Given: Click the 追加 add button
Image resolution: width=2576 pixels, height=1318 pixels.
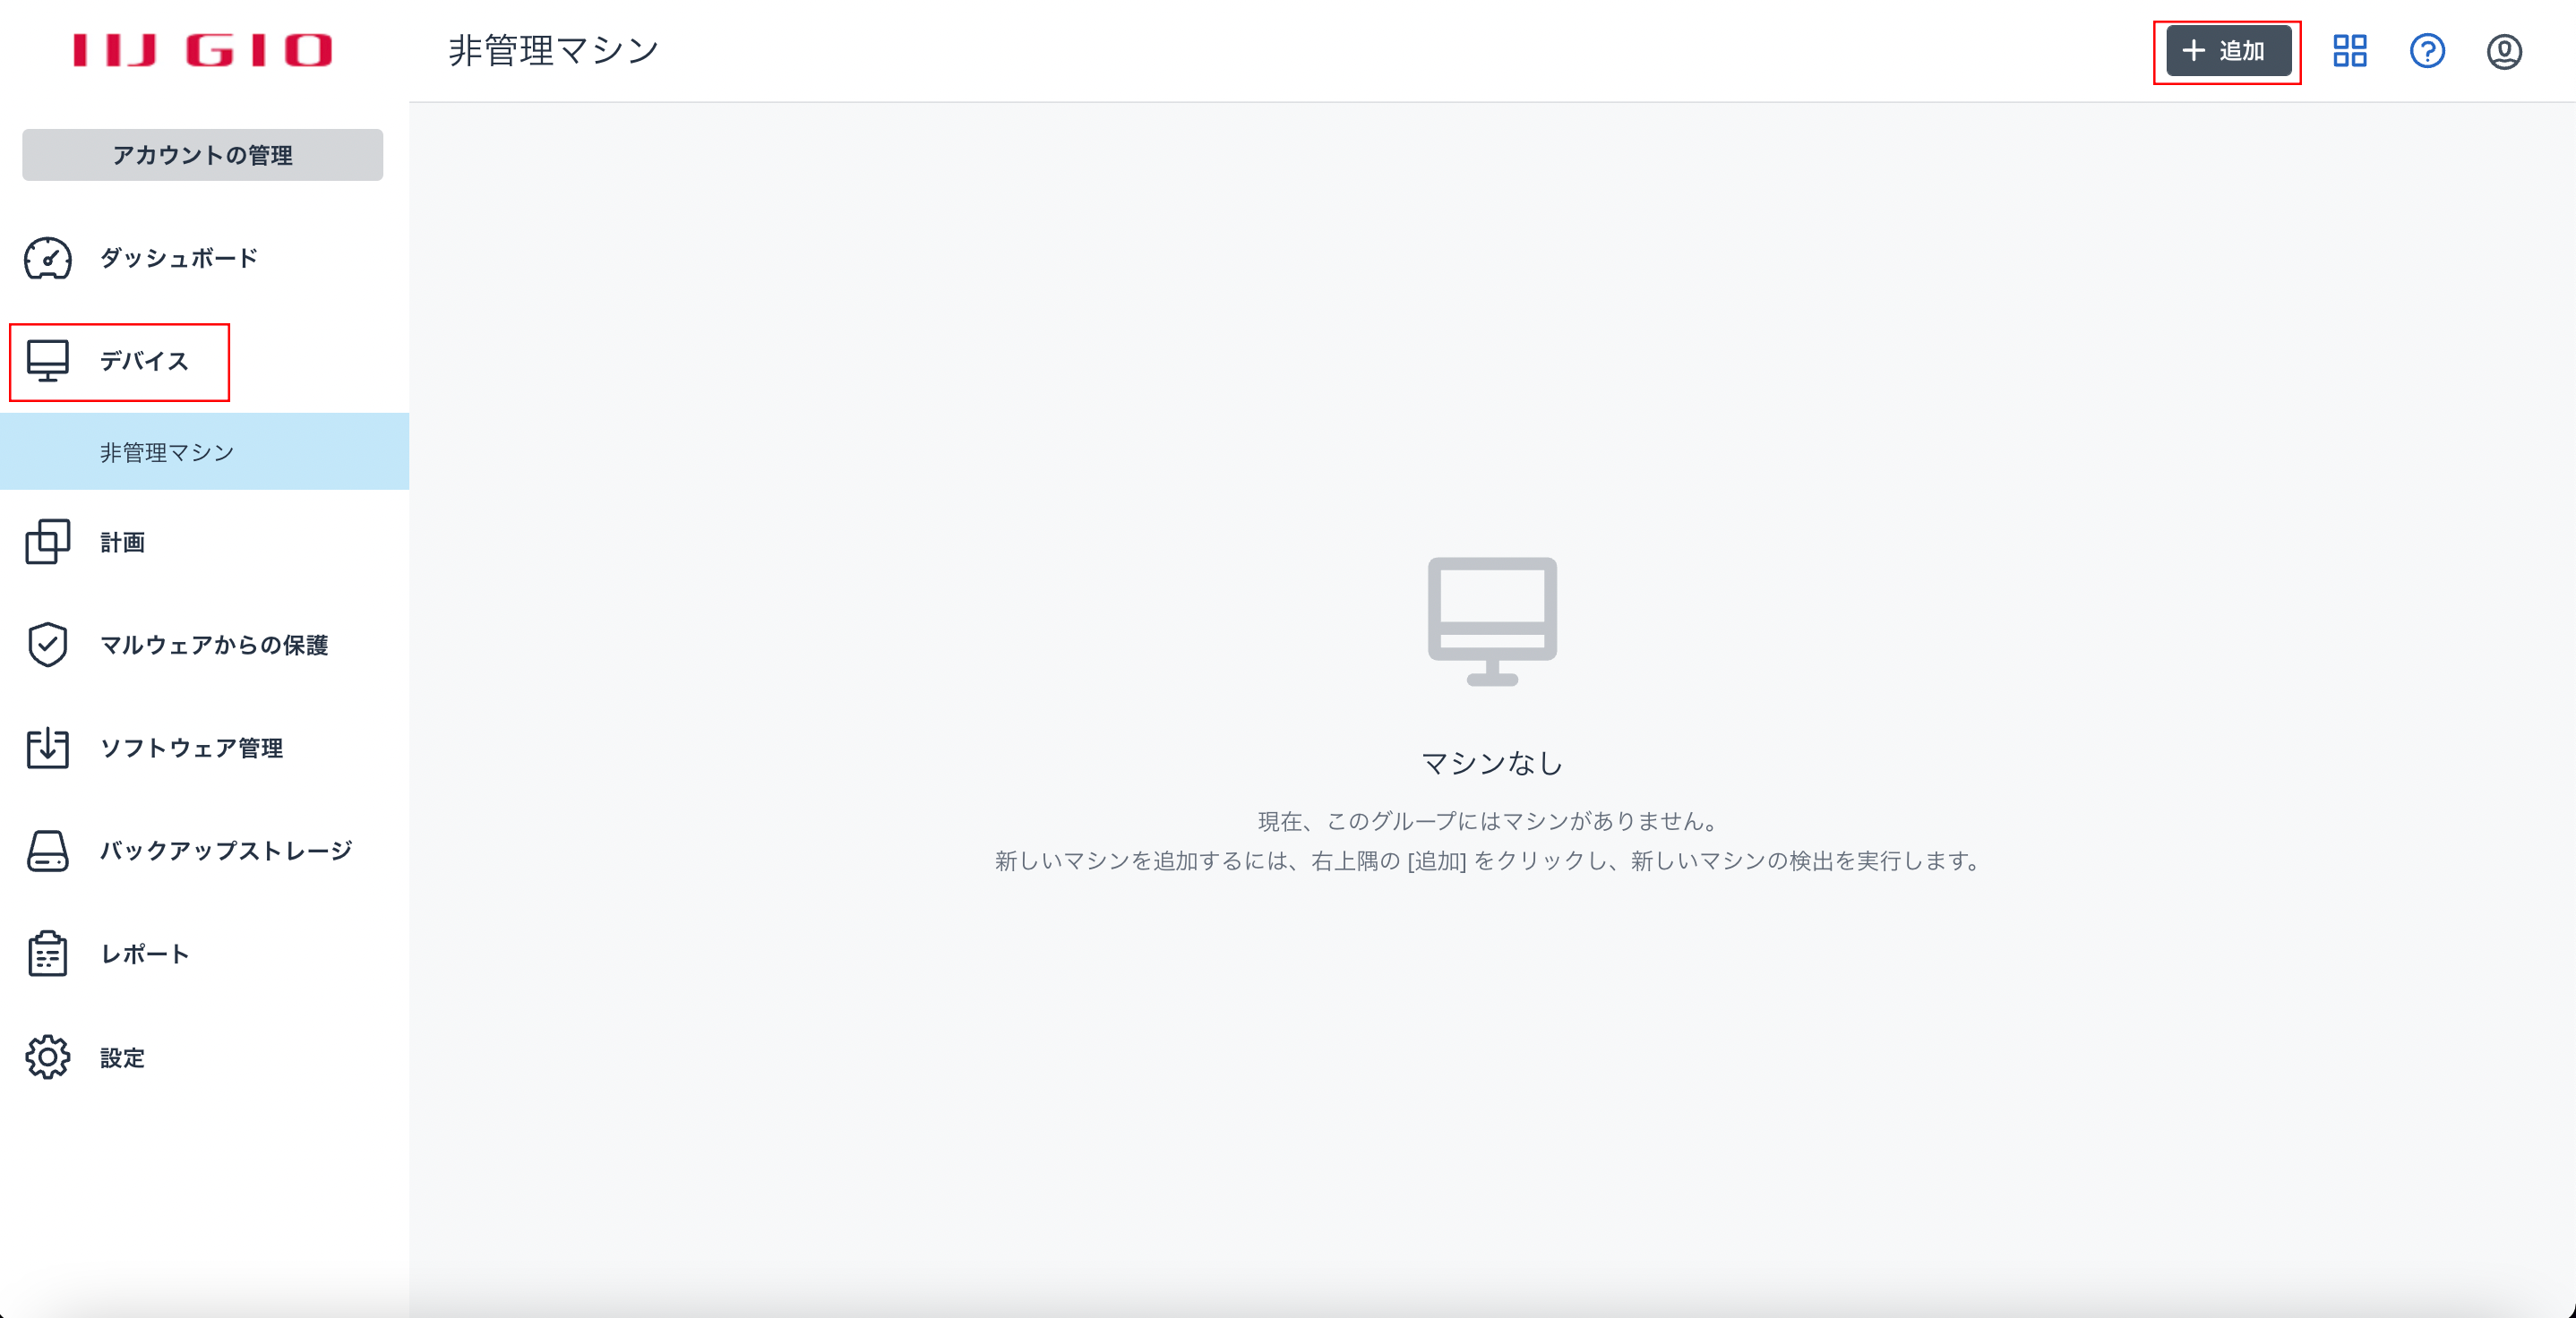Looking at the screenshot, I should [x=2228, y=51].
